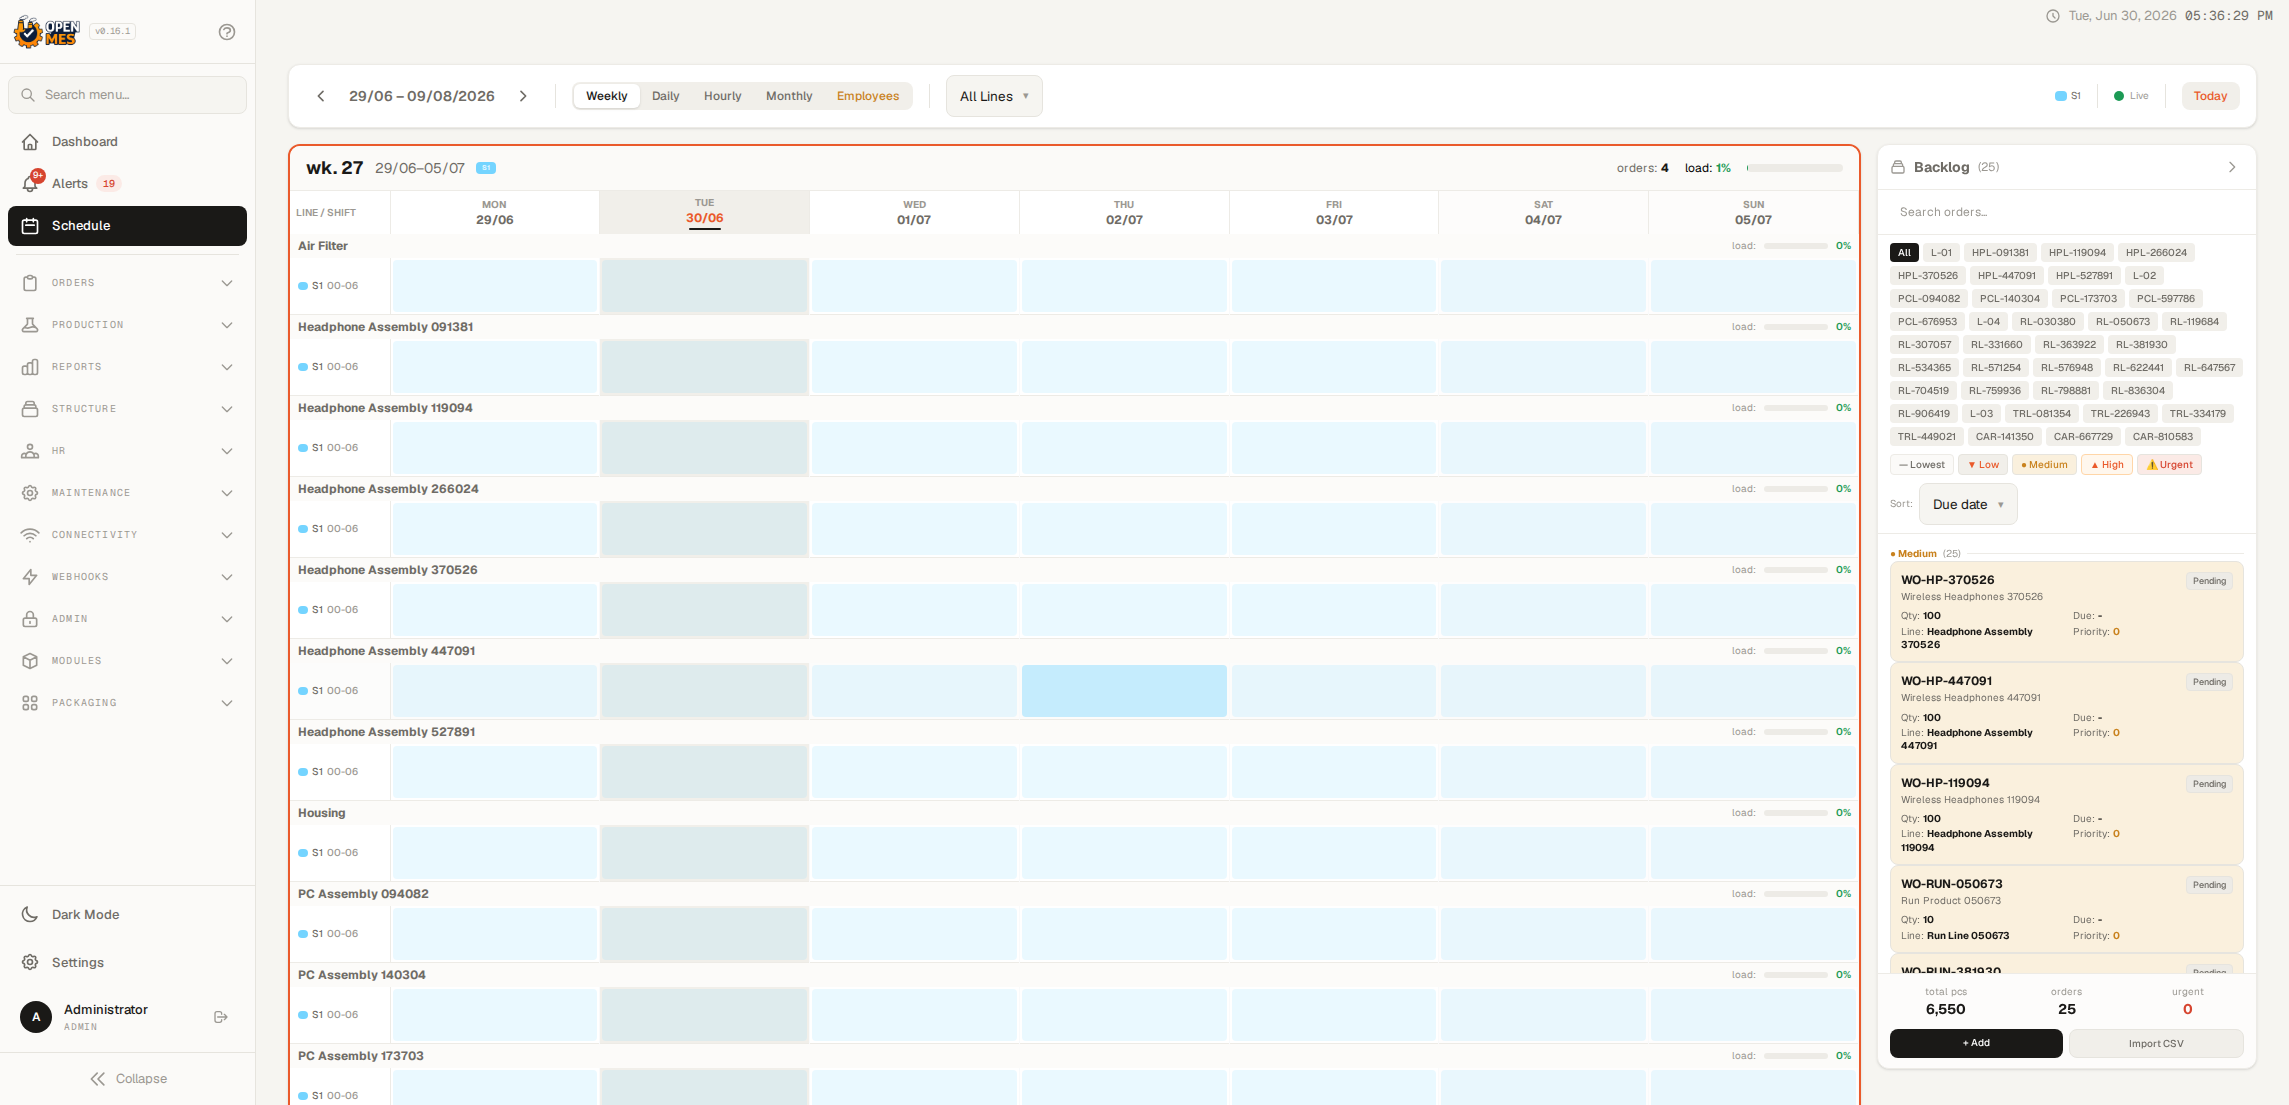Toggle the Live status indicator

click(x=2131, y=96)
